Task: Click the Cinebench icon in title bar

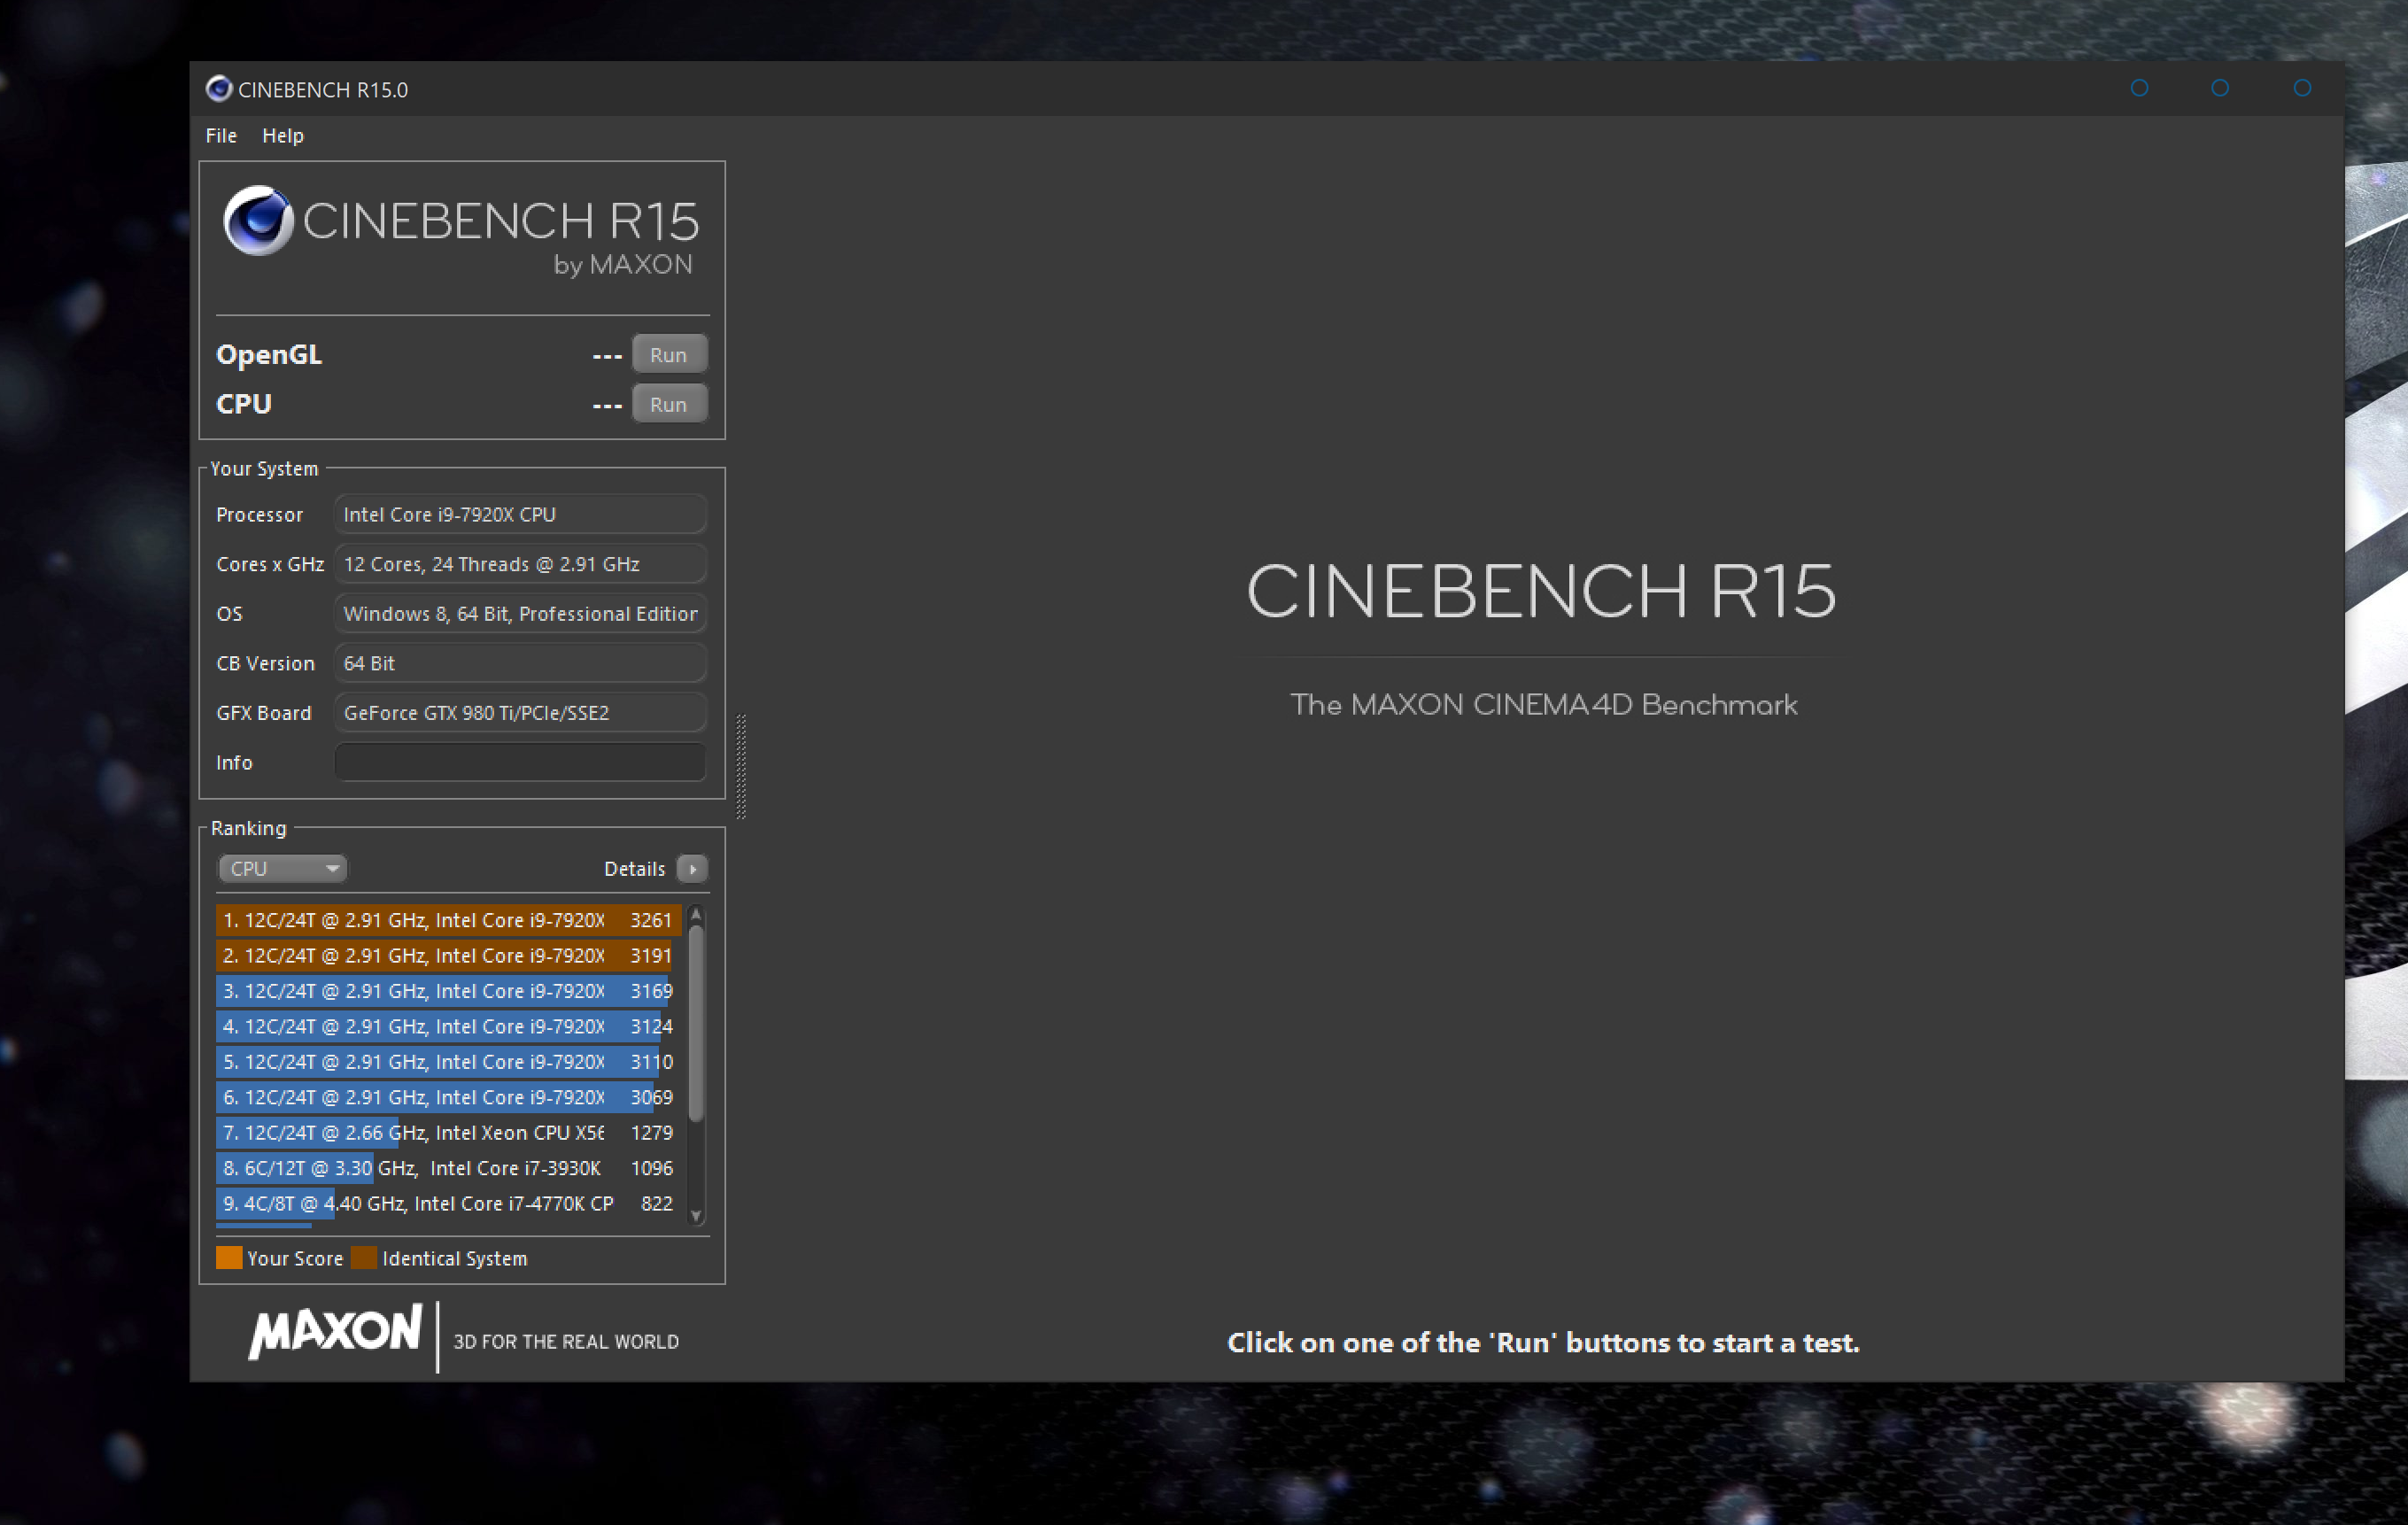Action: click(218, 89)
